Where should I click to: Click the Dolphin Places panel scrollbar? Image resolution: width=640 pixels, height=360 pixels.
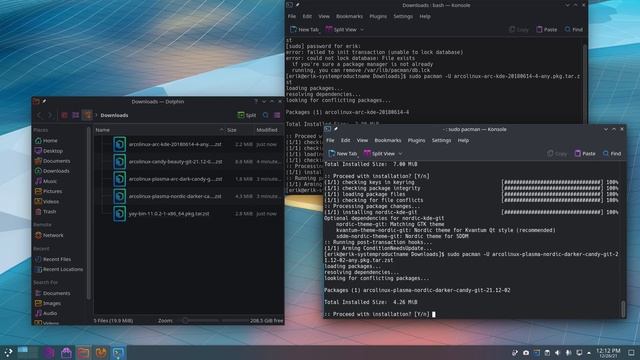coord(89,212)
